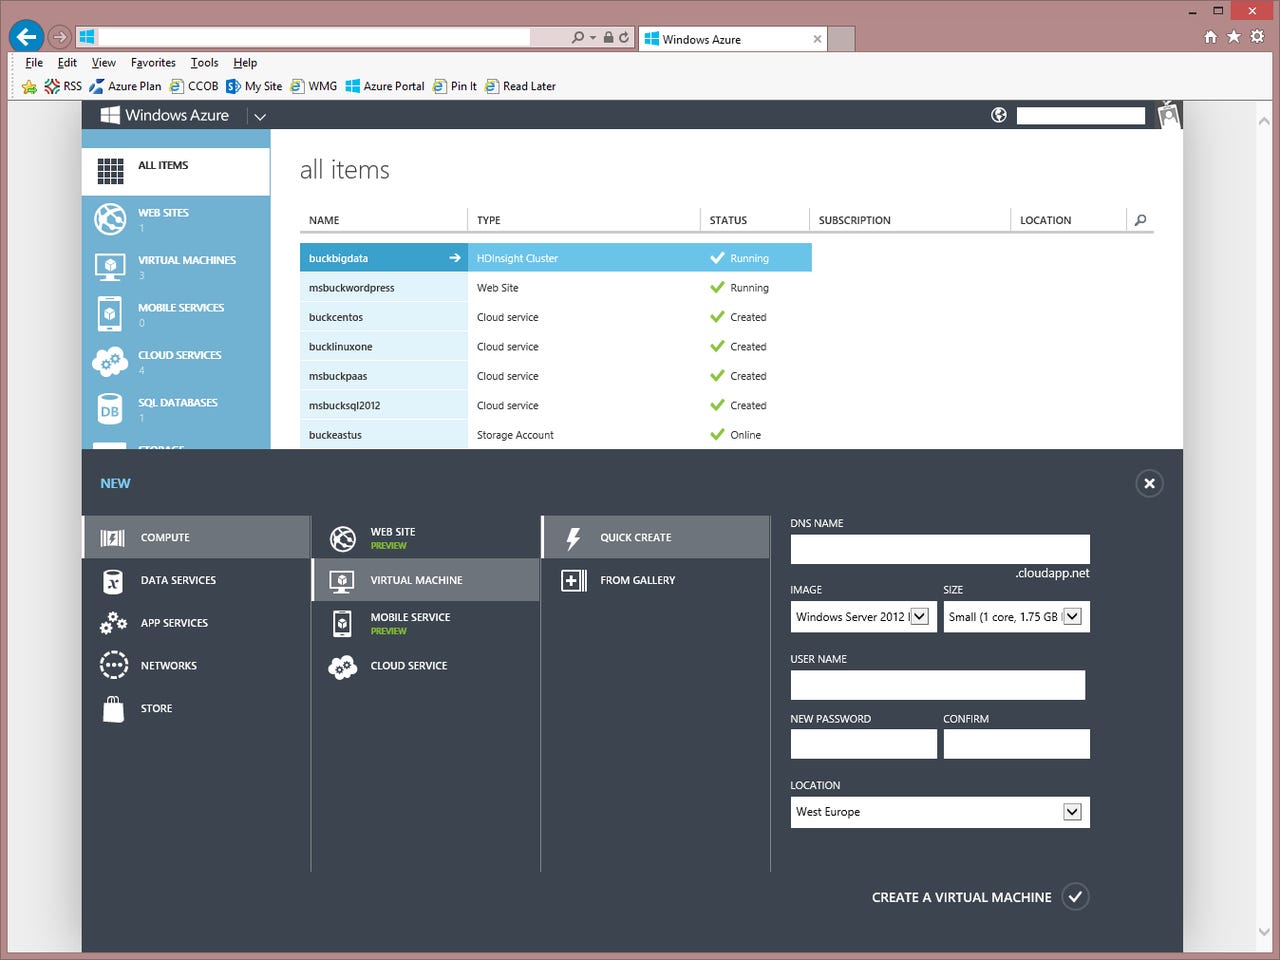This screenshot has width=1280, height=960.
Task: Select the Cloud Service compute option
Action: click(408, 666)
